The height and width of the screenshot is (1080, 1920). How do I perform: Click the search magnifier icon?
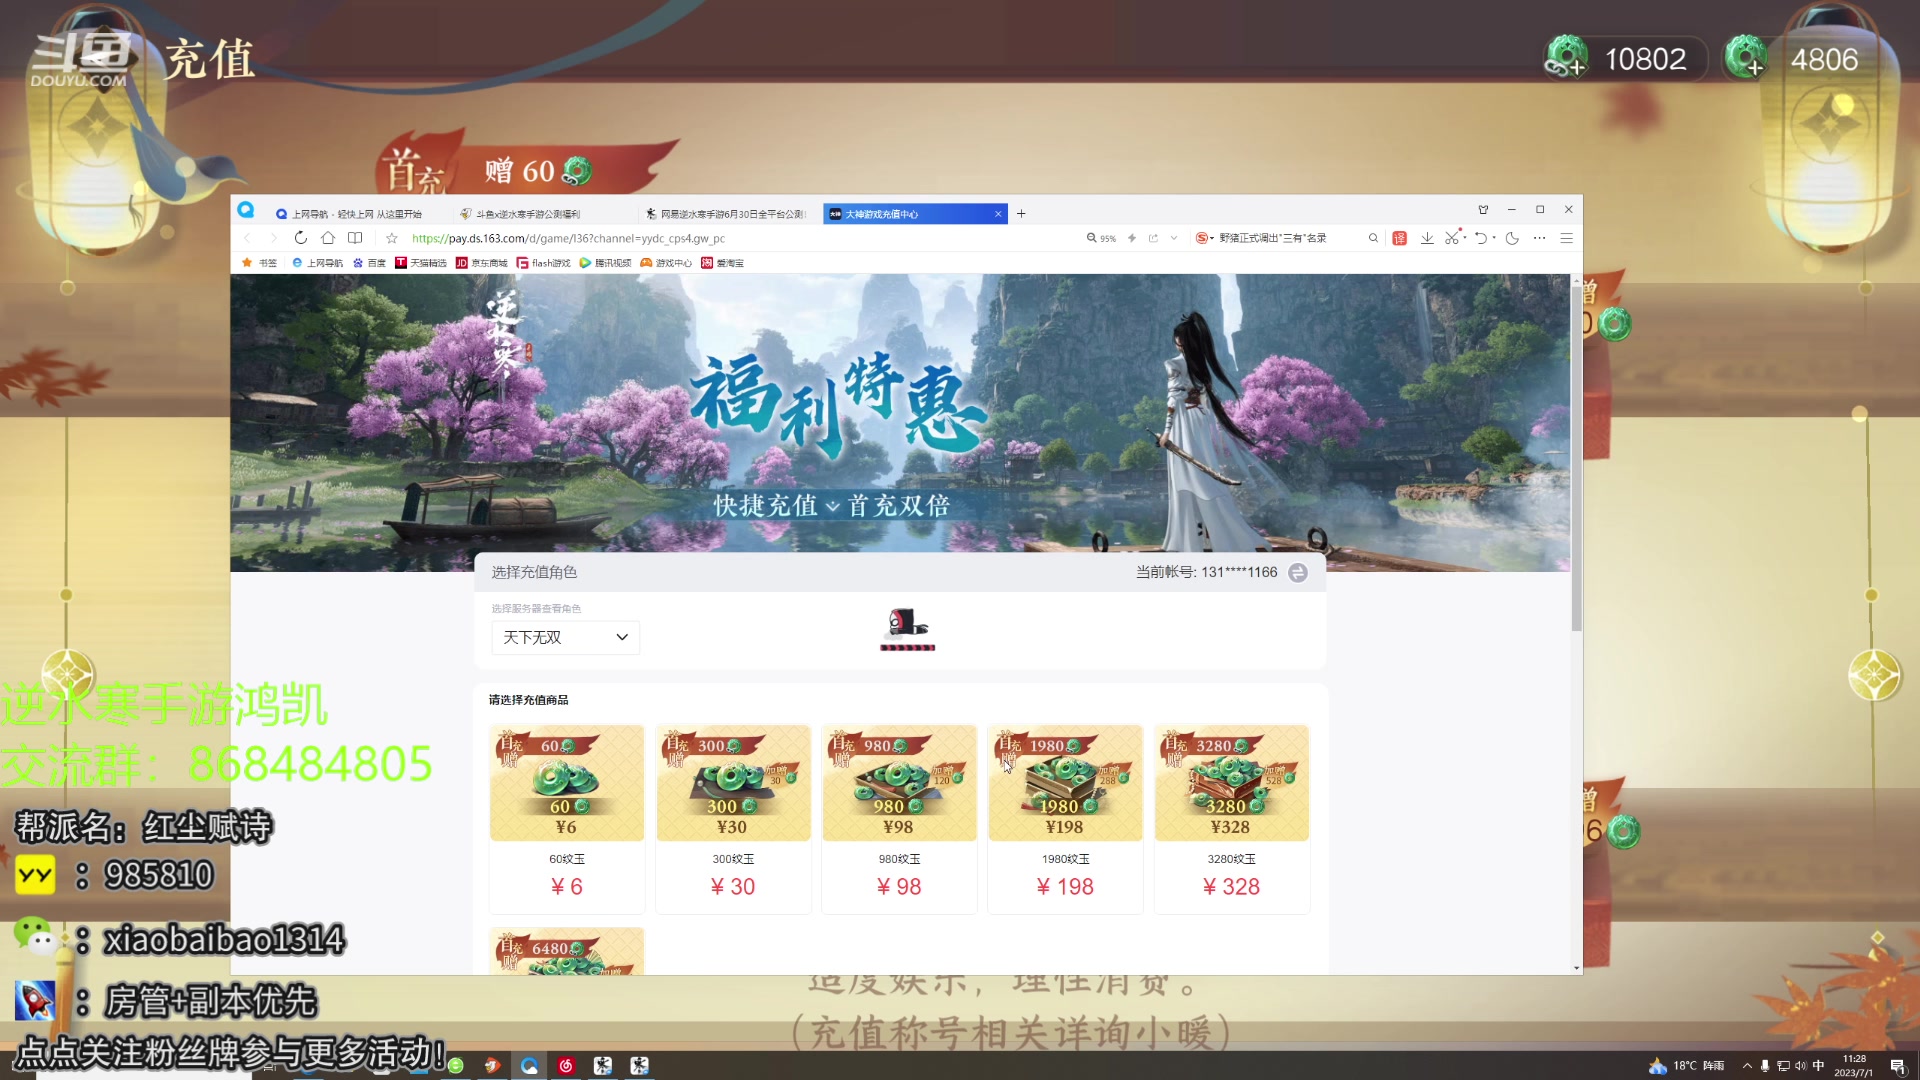[x=1373, y=238]
